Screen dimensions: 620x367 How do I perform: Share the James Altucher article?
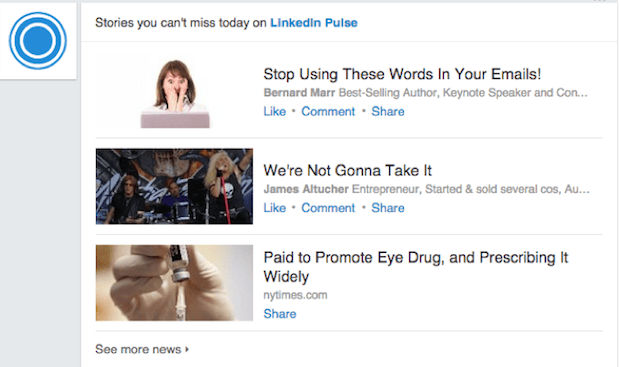[388, 208]
